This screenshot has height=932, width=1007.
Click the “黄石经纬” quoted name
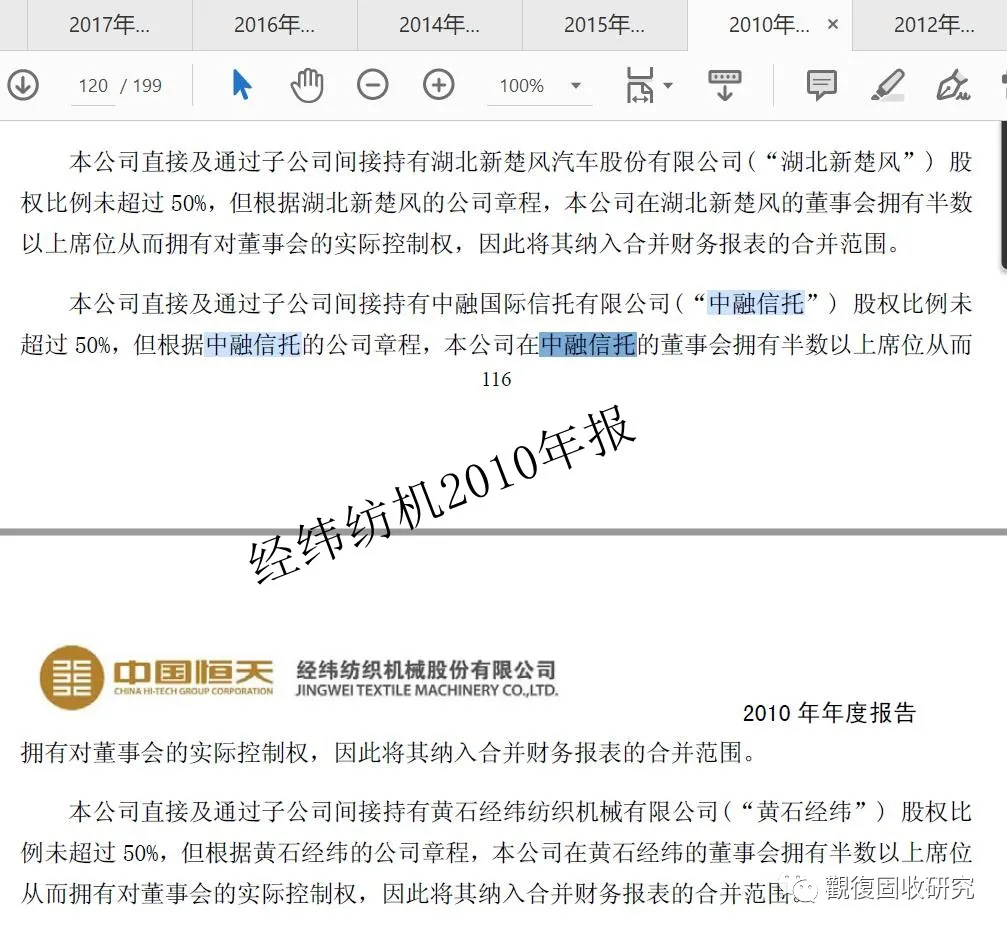pyautogui.click(x=803, y=812)
